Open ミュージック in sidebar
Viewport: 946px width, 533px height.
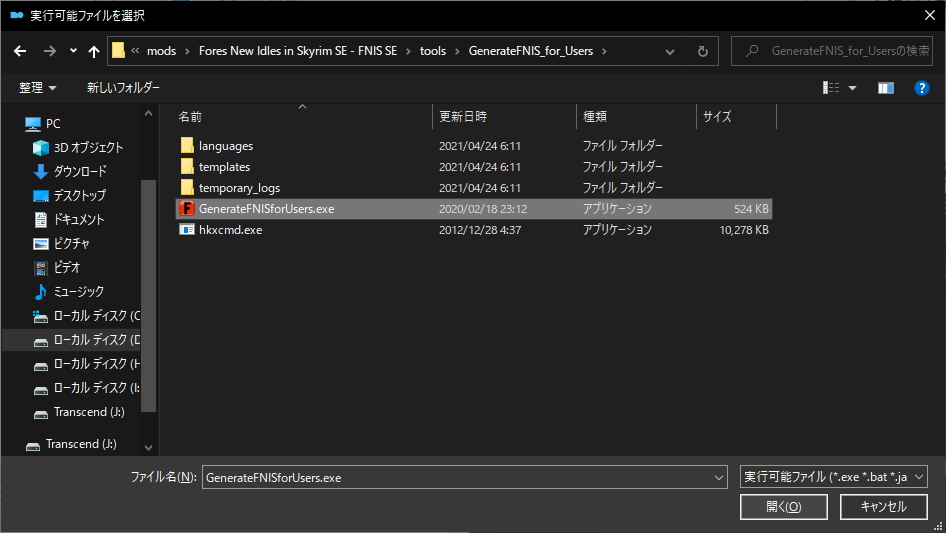pyautogui.click(x=78, y=292)
